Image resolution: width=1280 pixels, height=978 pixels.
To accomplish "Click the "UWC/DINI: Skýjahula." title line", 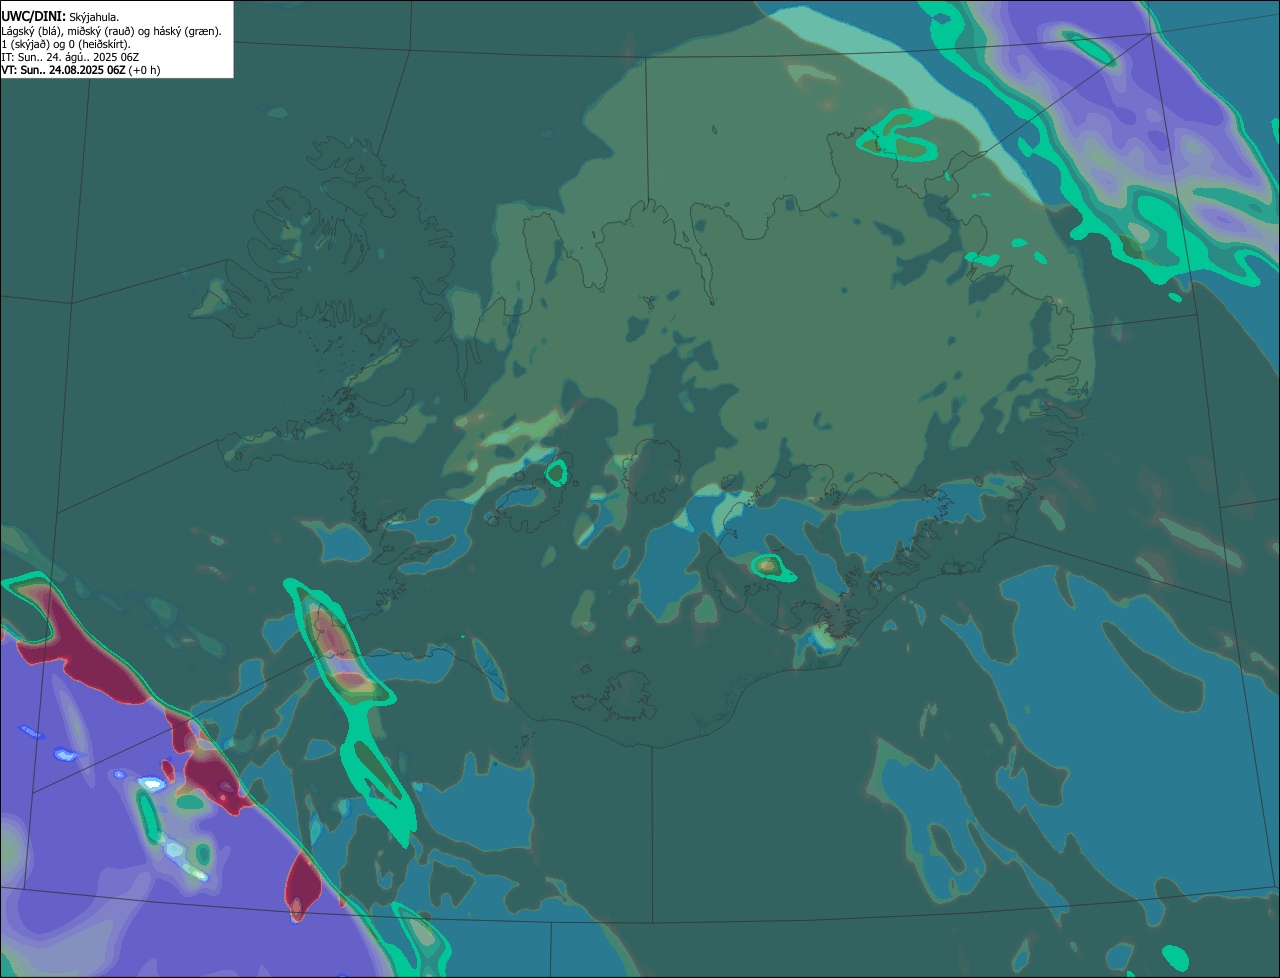I will [60, 16].
